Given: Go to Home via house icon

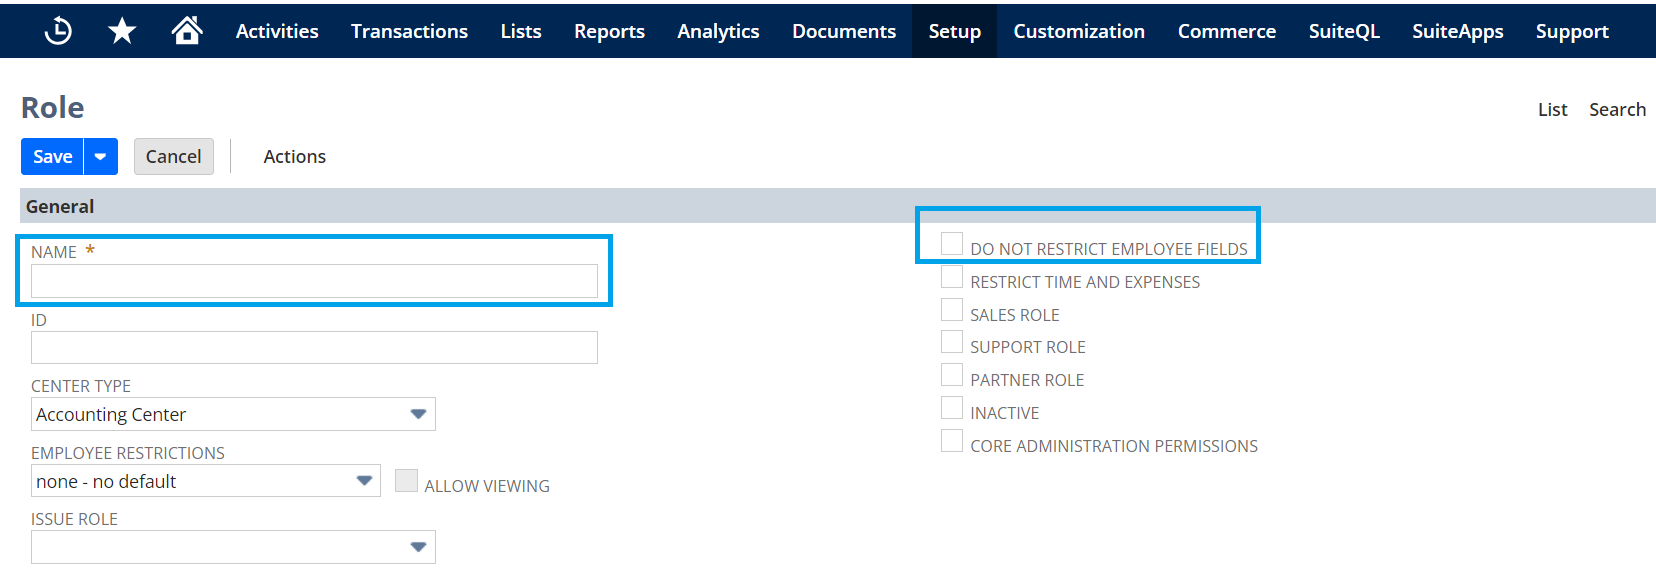Looking at the screenshot, I should point(187,31).
